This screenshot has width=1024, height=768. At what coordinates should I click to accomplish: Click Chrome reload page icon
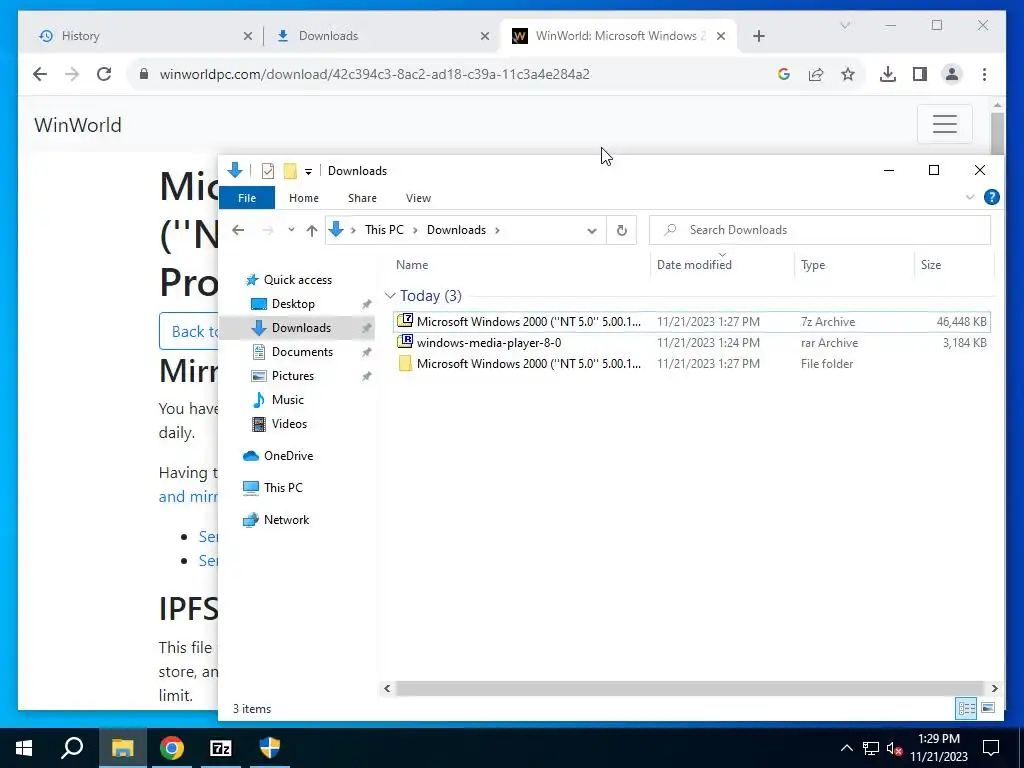point(104,74)
